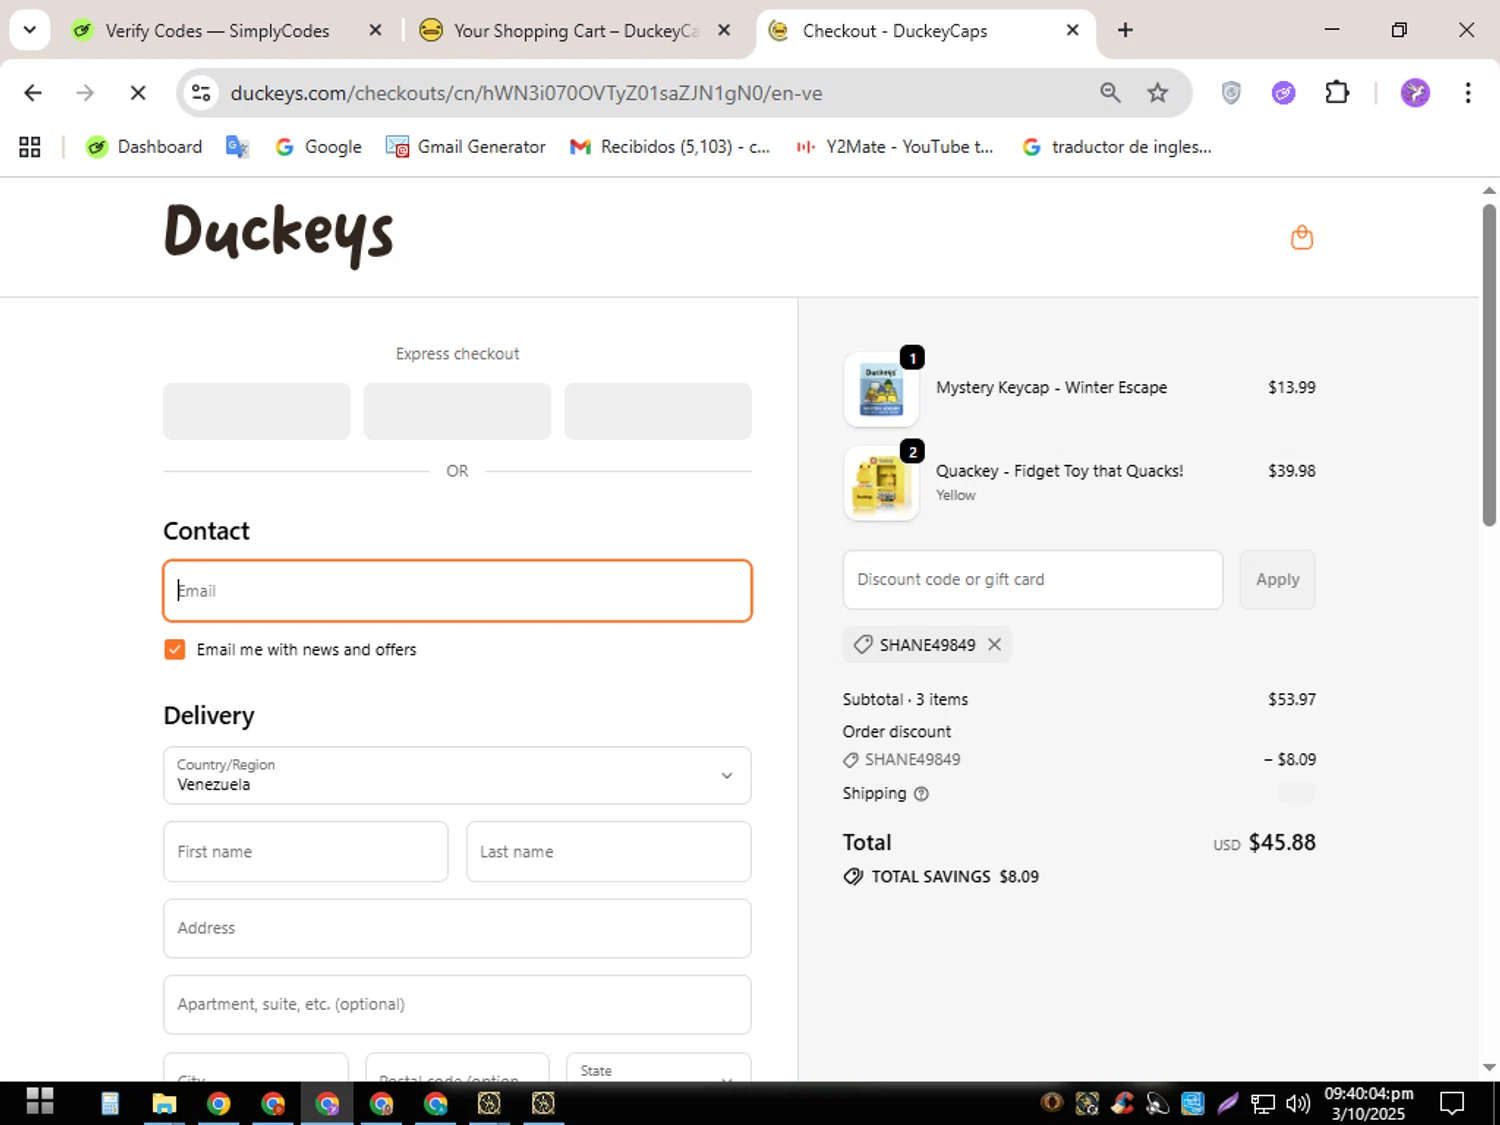Close the Checkout - DuckeyCaps tab
The image size is (1500, 1125).
1072,30
